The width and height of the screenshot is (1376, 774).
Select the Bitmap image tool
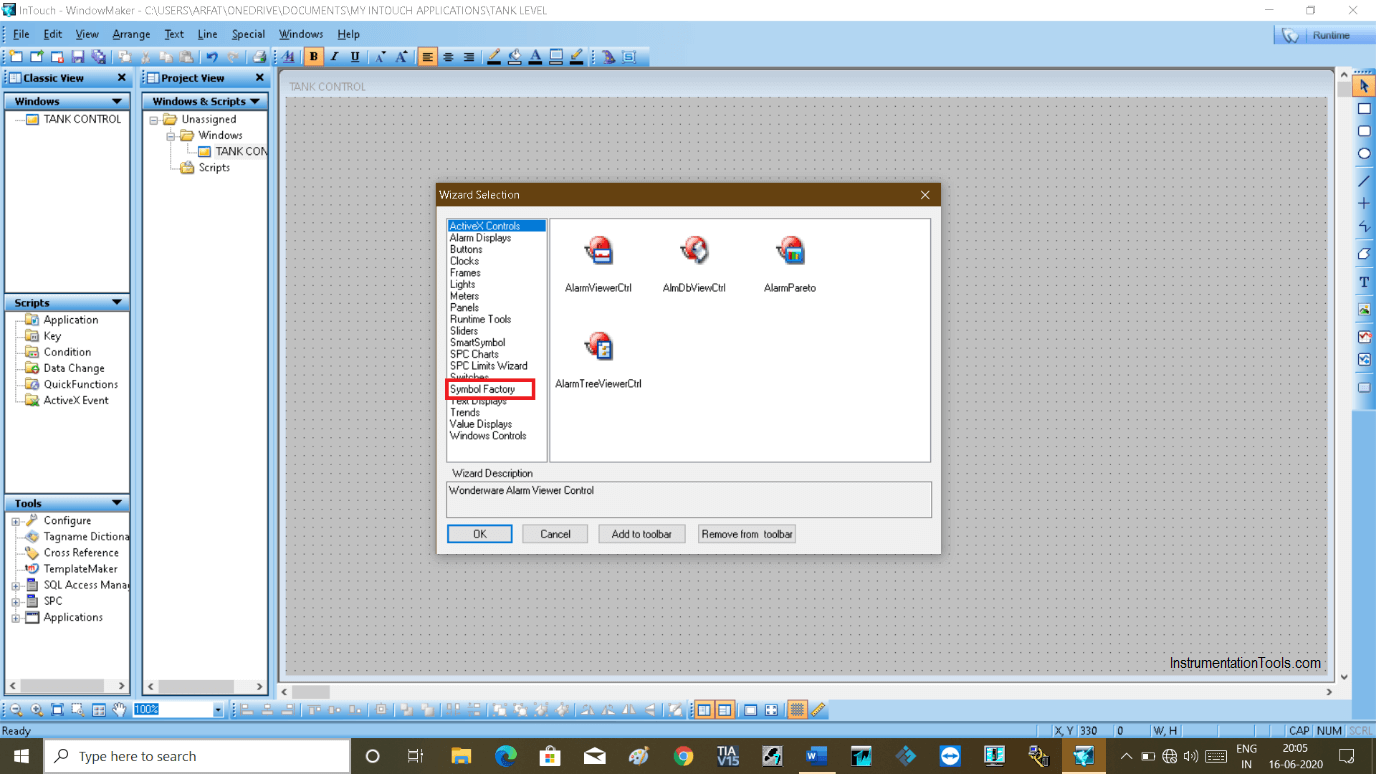(1364, 311)
